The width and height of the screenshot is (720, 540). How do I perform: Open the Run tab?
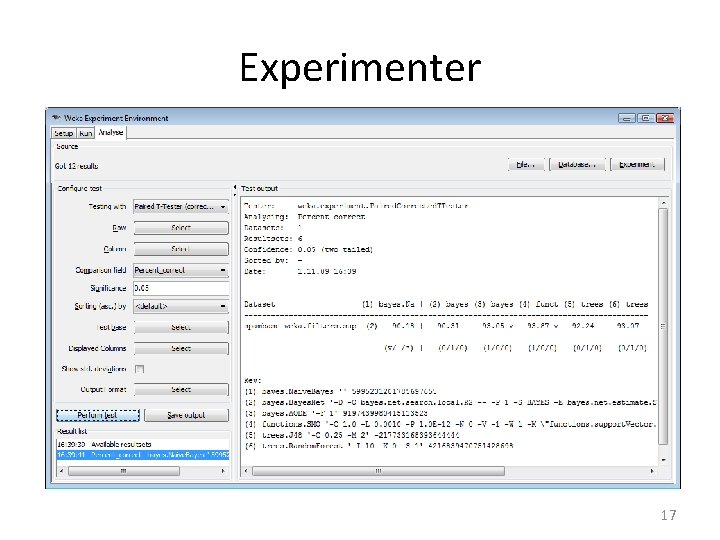point(85,133)
